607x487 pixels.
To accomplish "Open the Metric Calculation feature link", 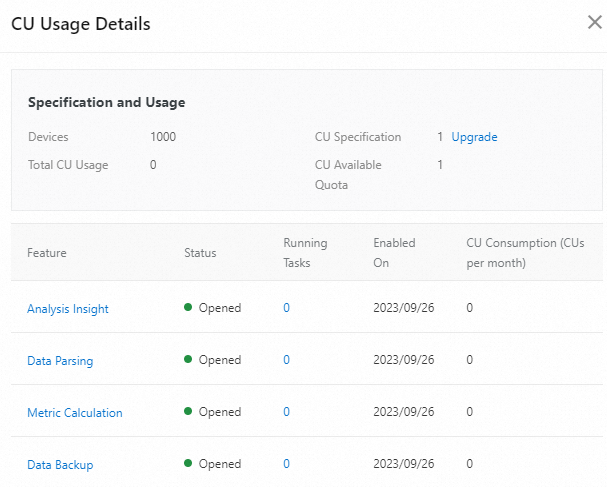I will [75, 413].
